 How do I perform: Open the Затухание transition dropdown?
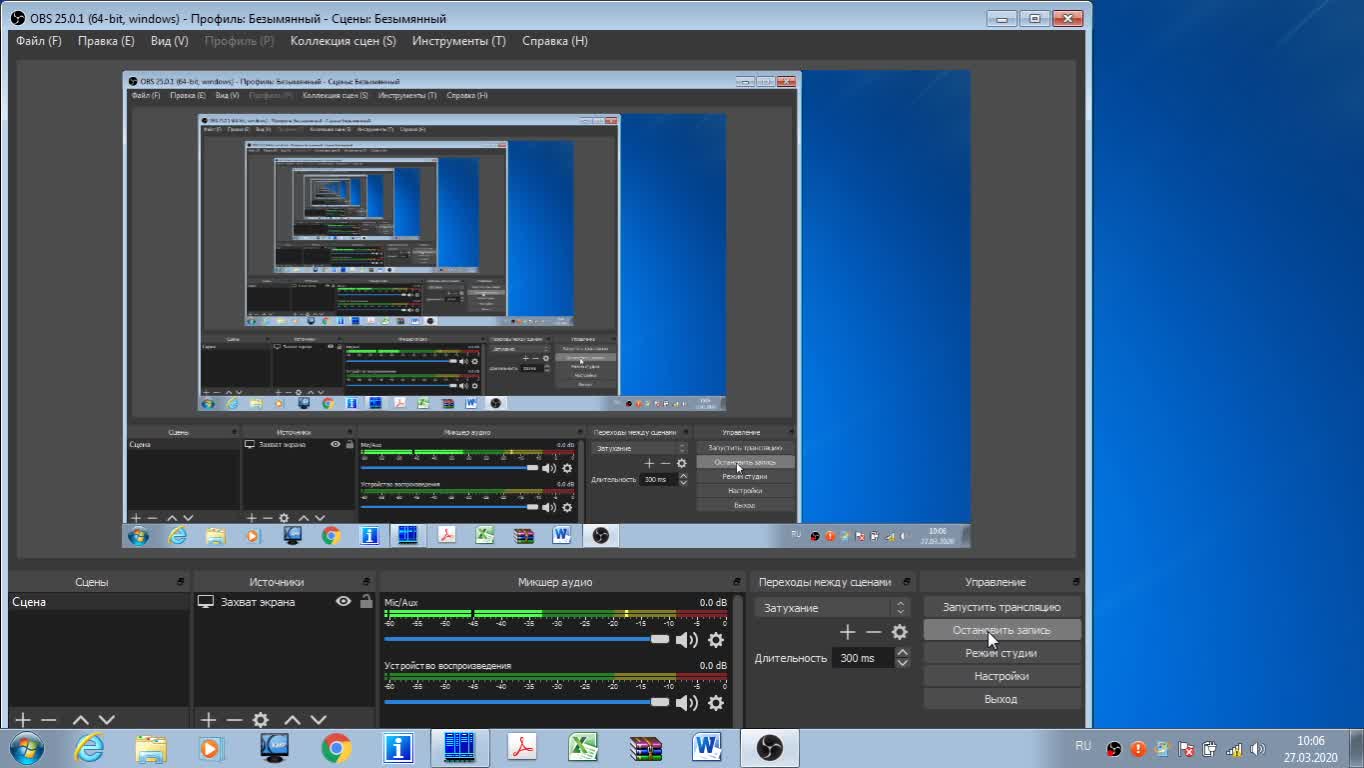tap(831, 608)
